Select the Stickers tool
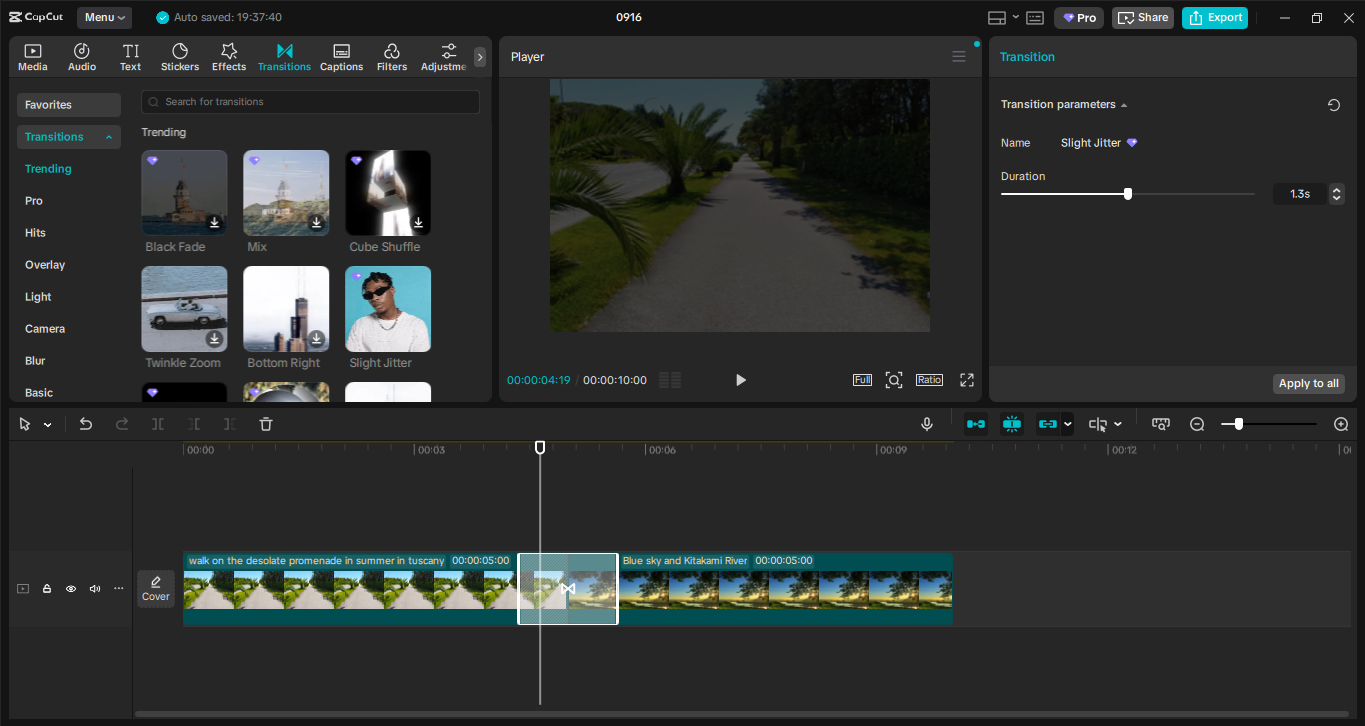The width and height of the screenshot is (1365, 726). pos(179,56)
